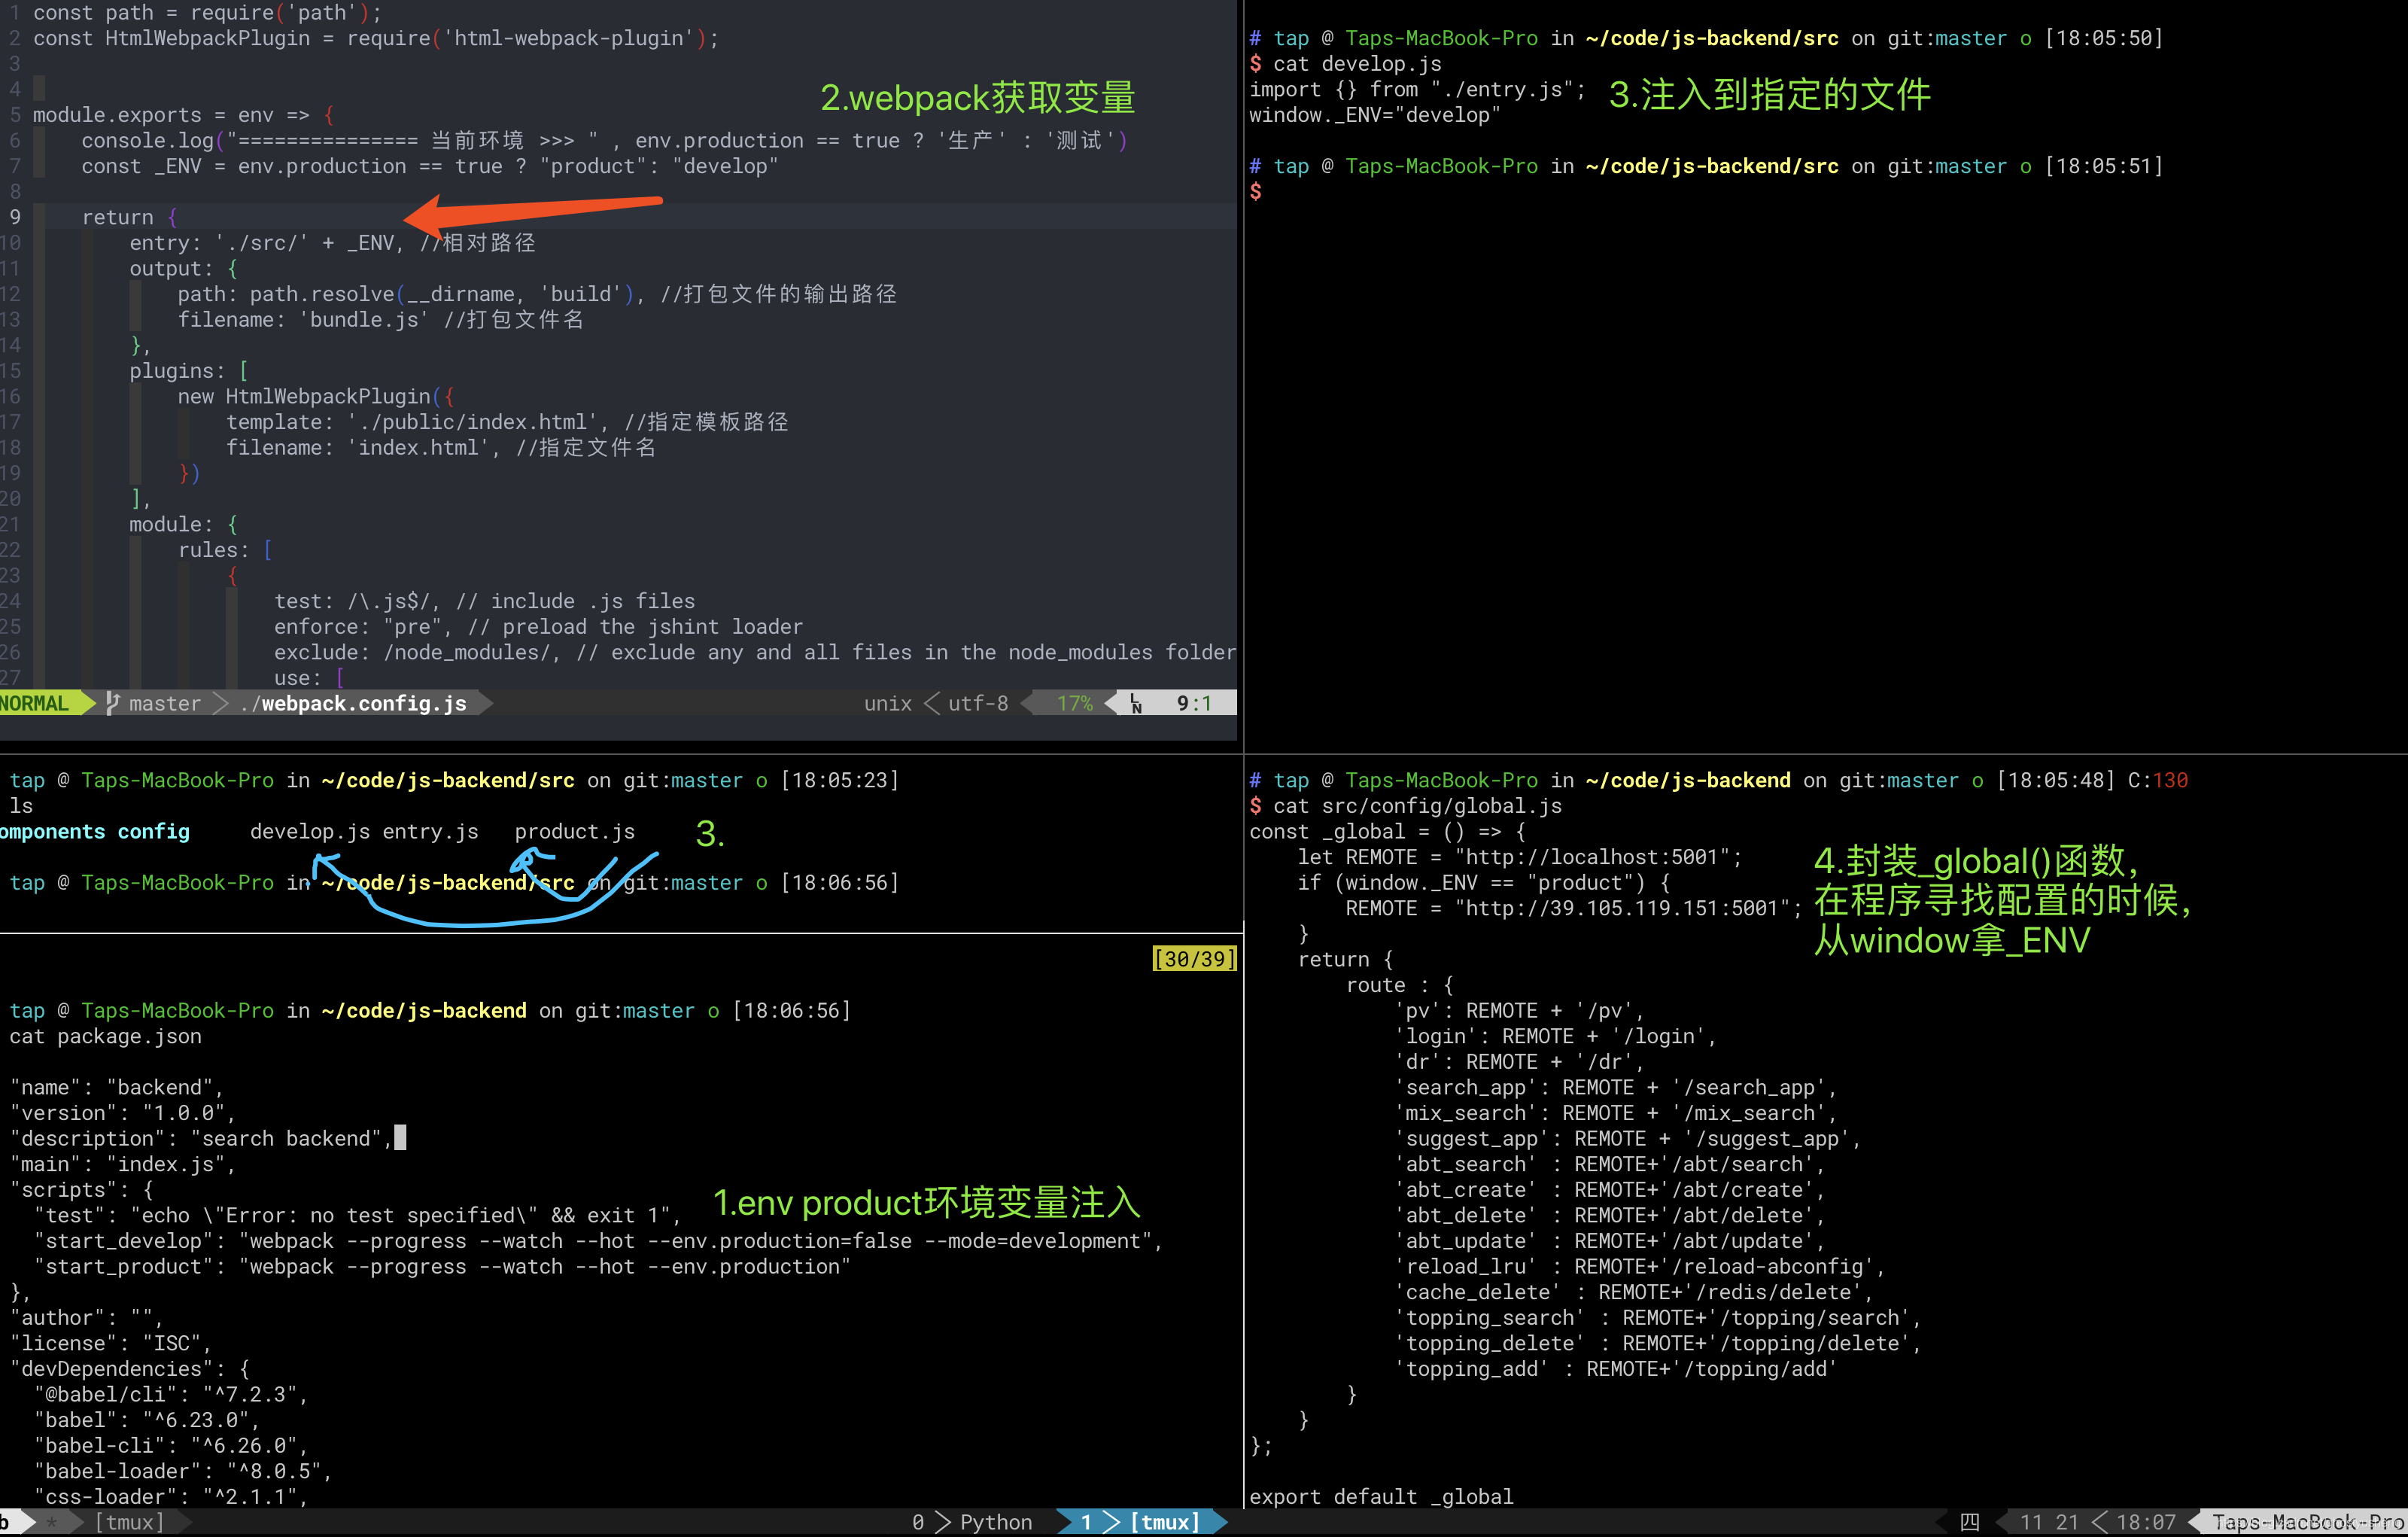
Task: Click the "babel-loader": "^8.0.5" dependency
Action: pos(183,1471)
